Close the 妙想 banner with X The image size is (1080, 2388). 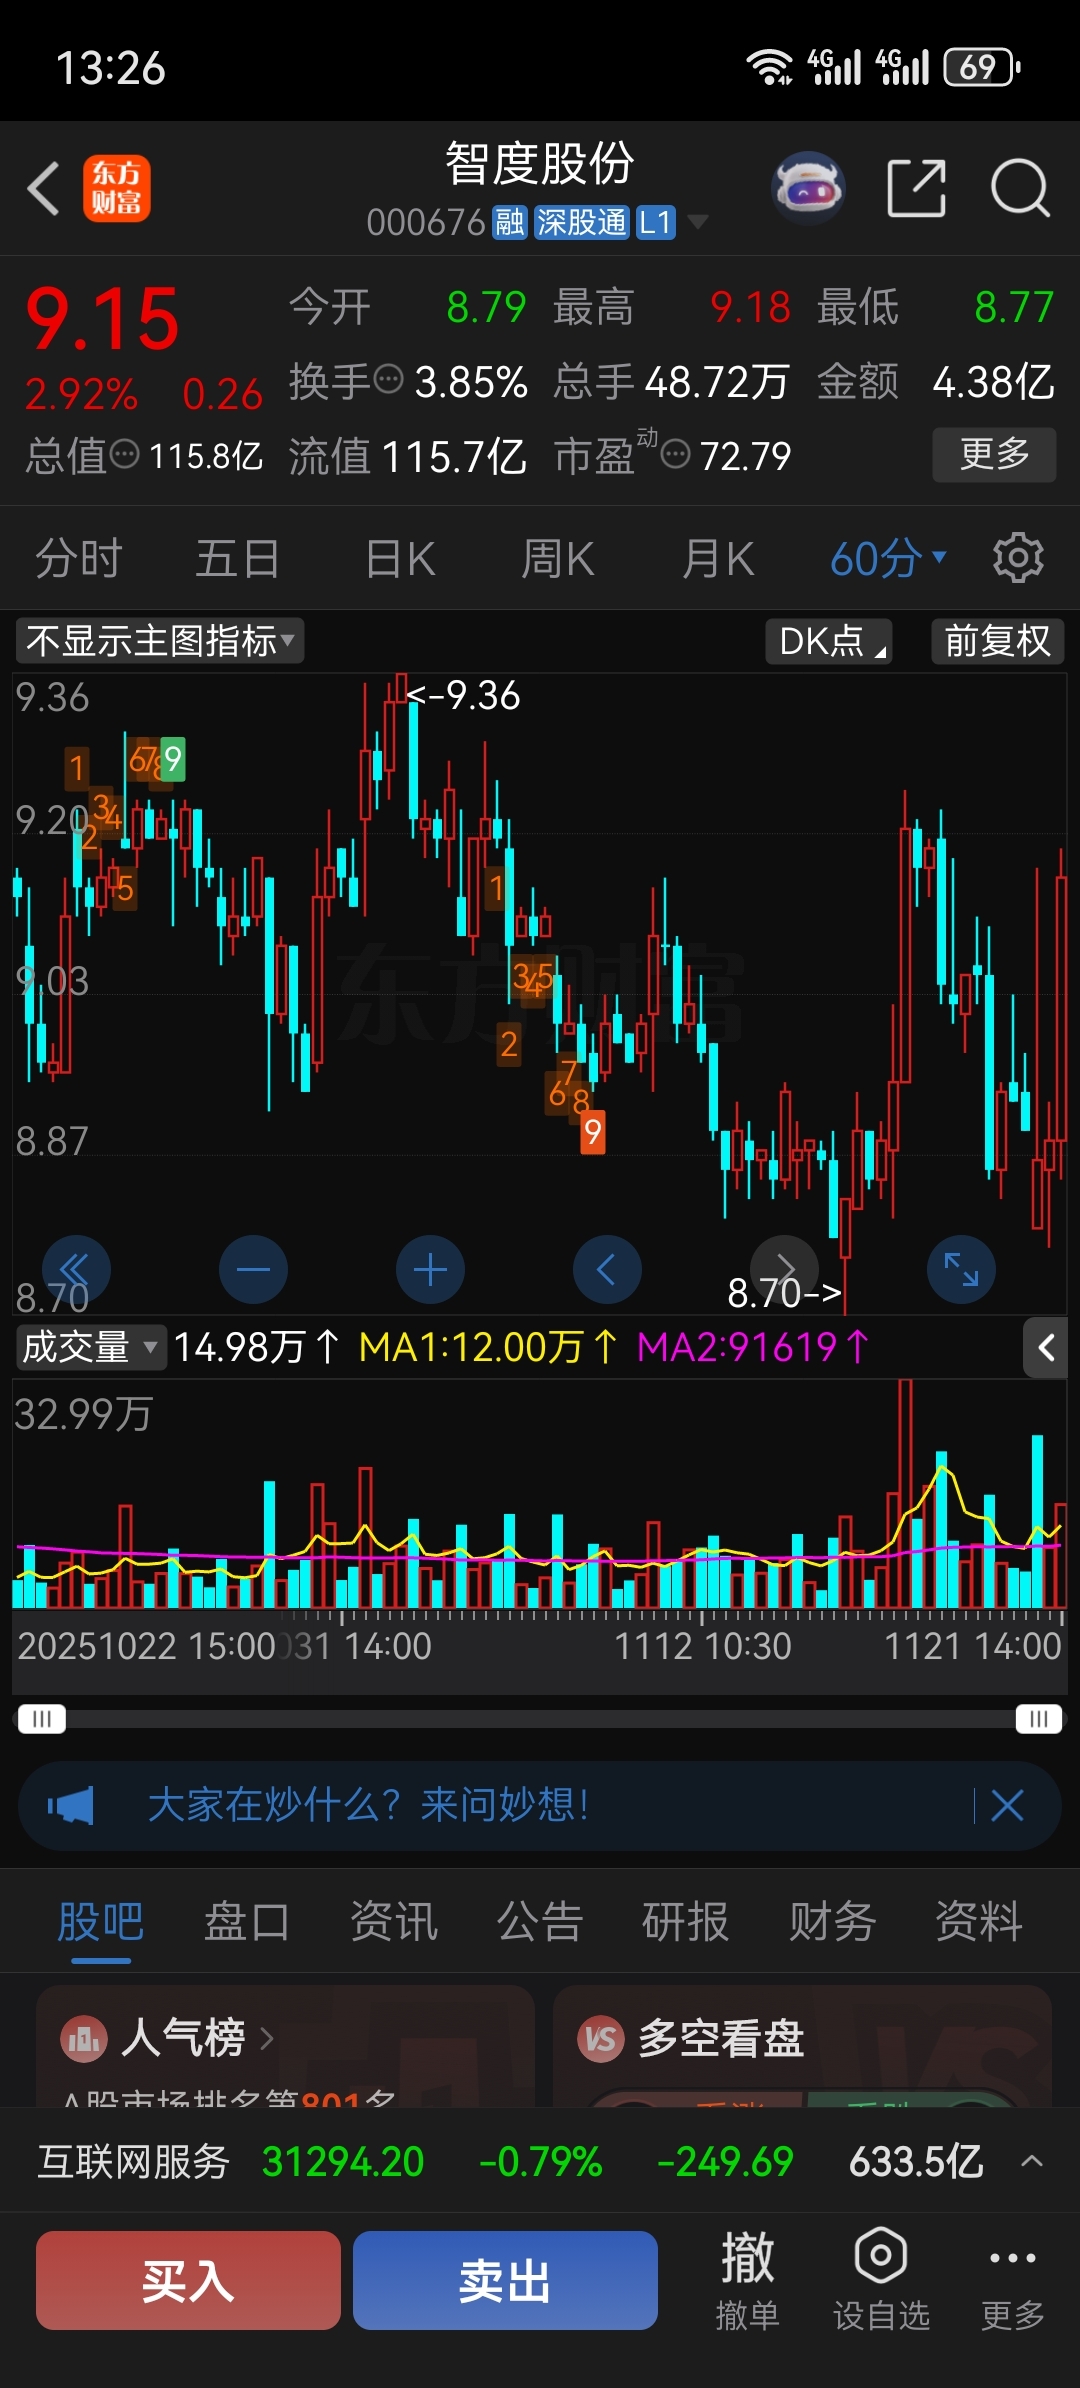click(x=1007, y=1806)
